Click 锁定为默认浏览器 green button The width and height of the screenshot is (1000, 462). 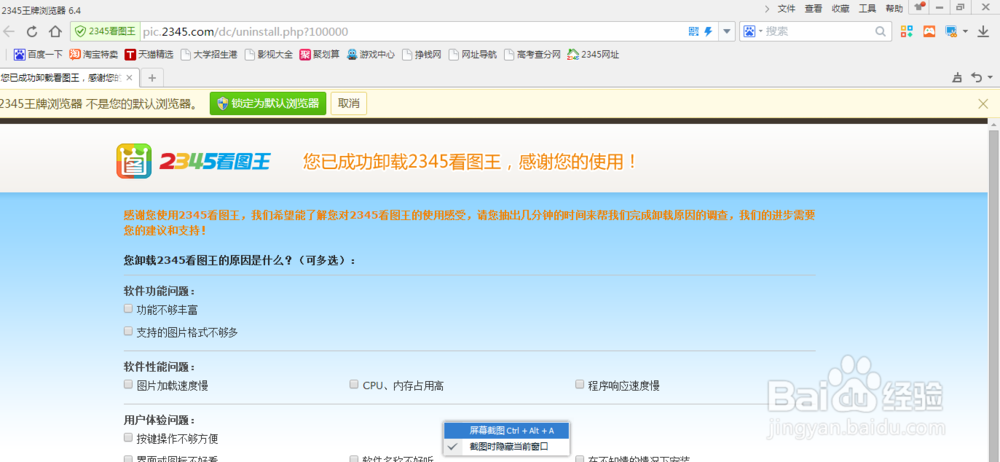click(268, 103)
